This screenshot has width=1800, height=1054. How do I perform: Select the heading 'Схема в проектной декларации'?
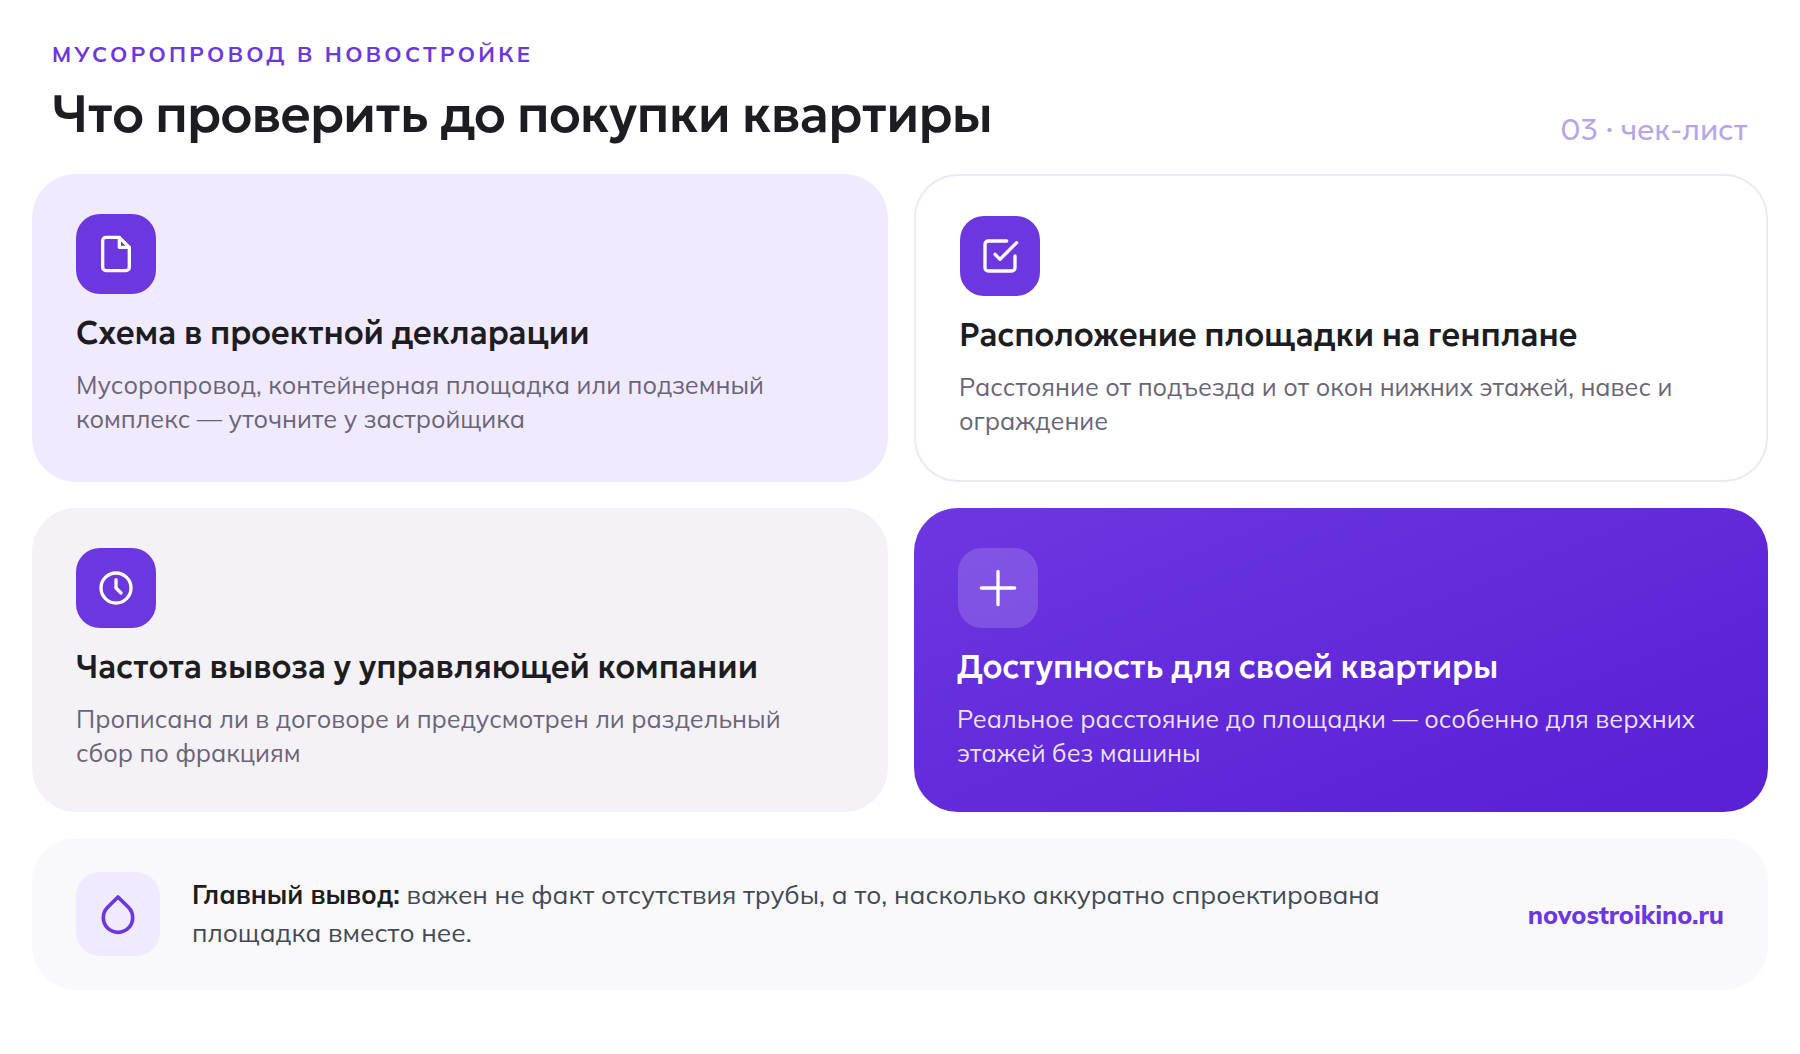332,333
